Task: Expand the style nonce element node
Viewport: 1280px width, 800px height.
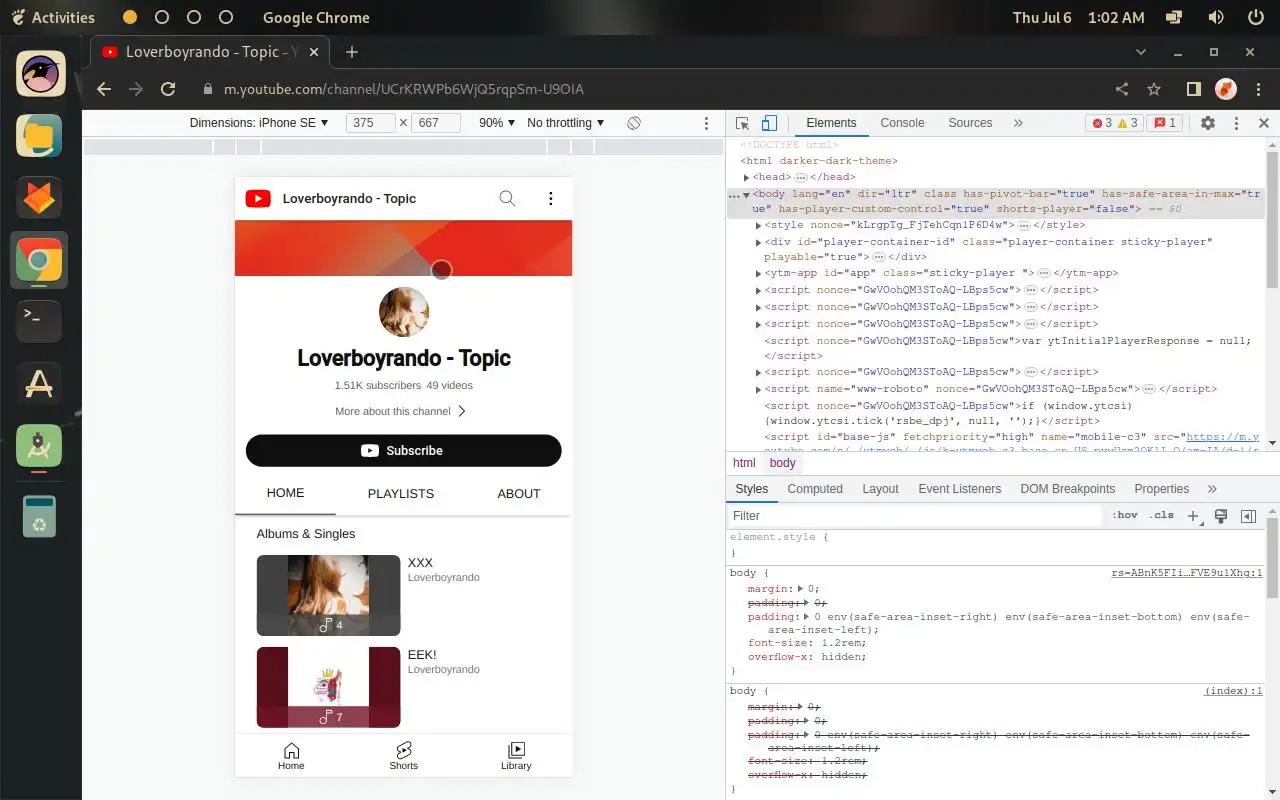Action: (x=758, y=226)
